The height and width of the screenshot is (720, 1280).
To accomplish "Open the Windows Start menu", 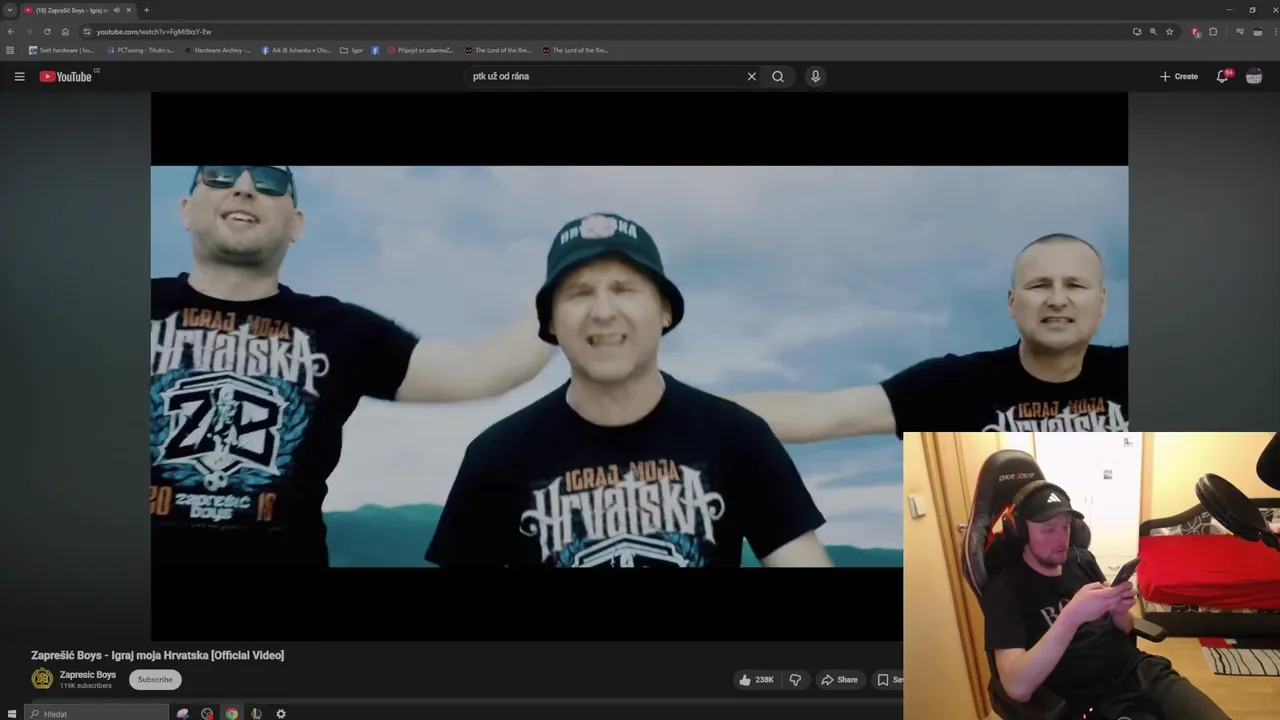I will [x=12, y=714].
